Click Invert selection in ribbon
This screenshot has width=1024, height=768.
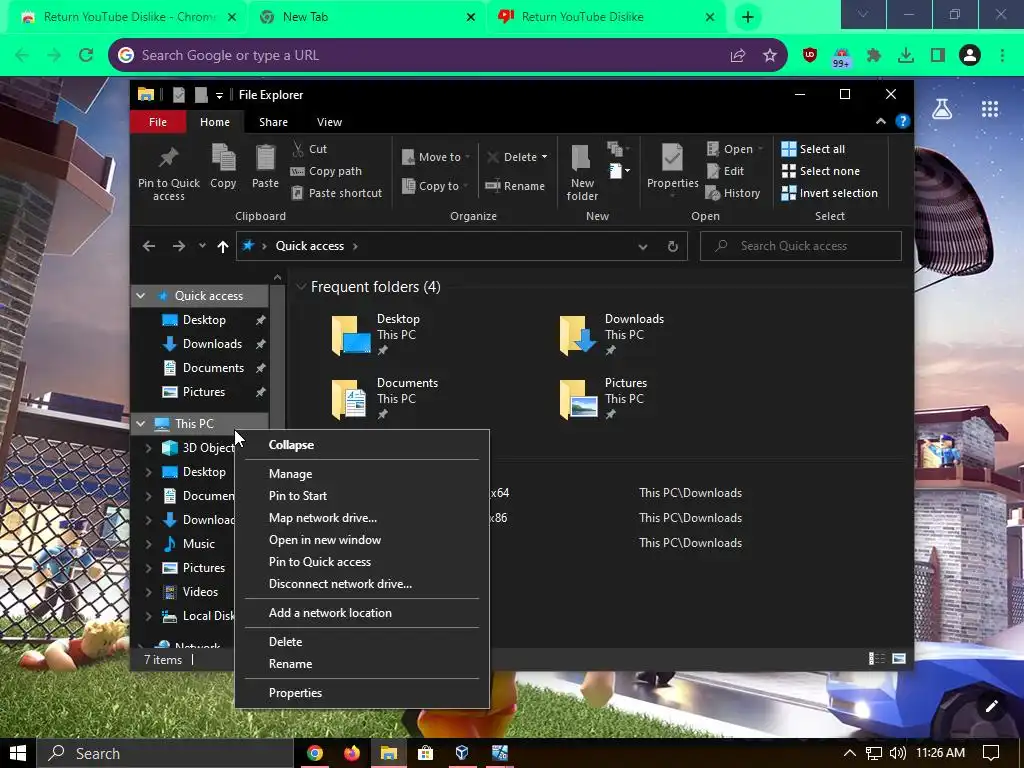pyautogui.click(x=829, y=193)
